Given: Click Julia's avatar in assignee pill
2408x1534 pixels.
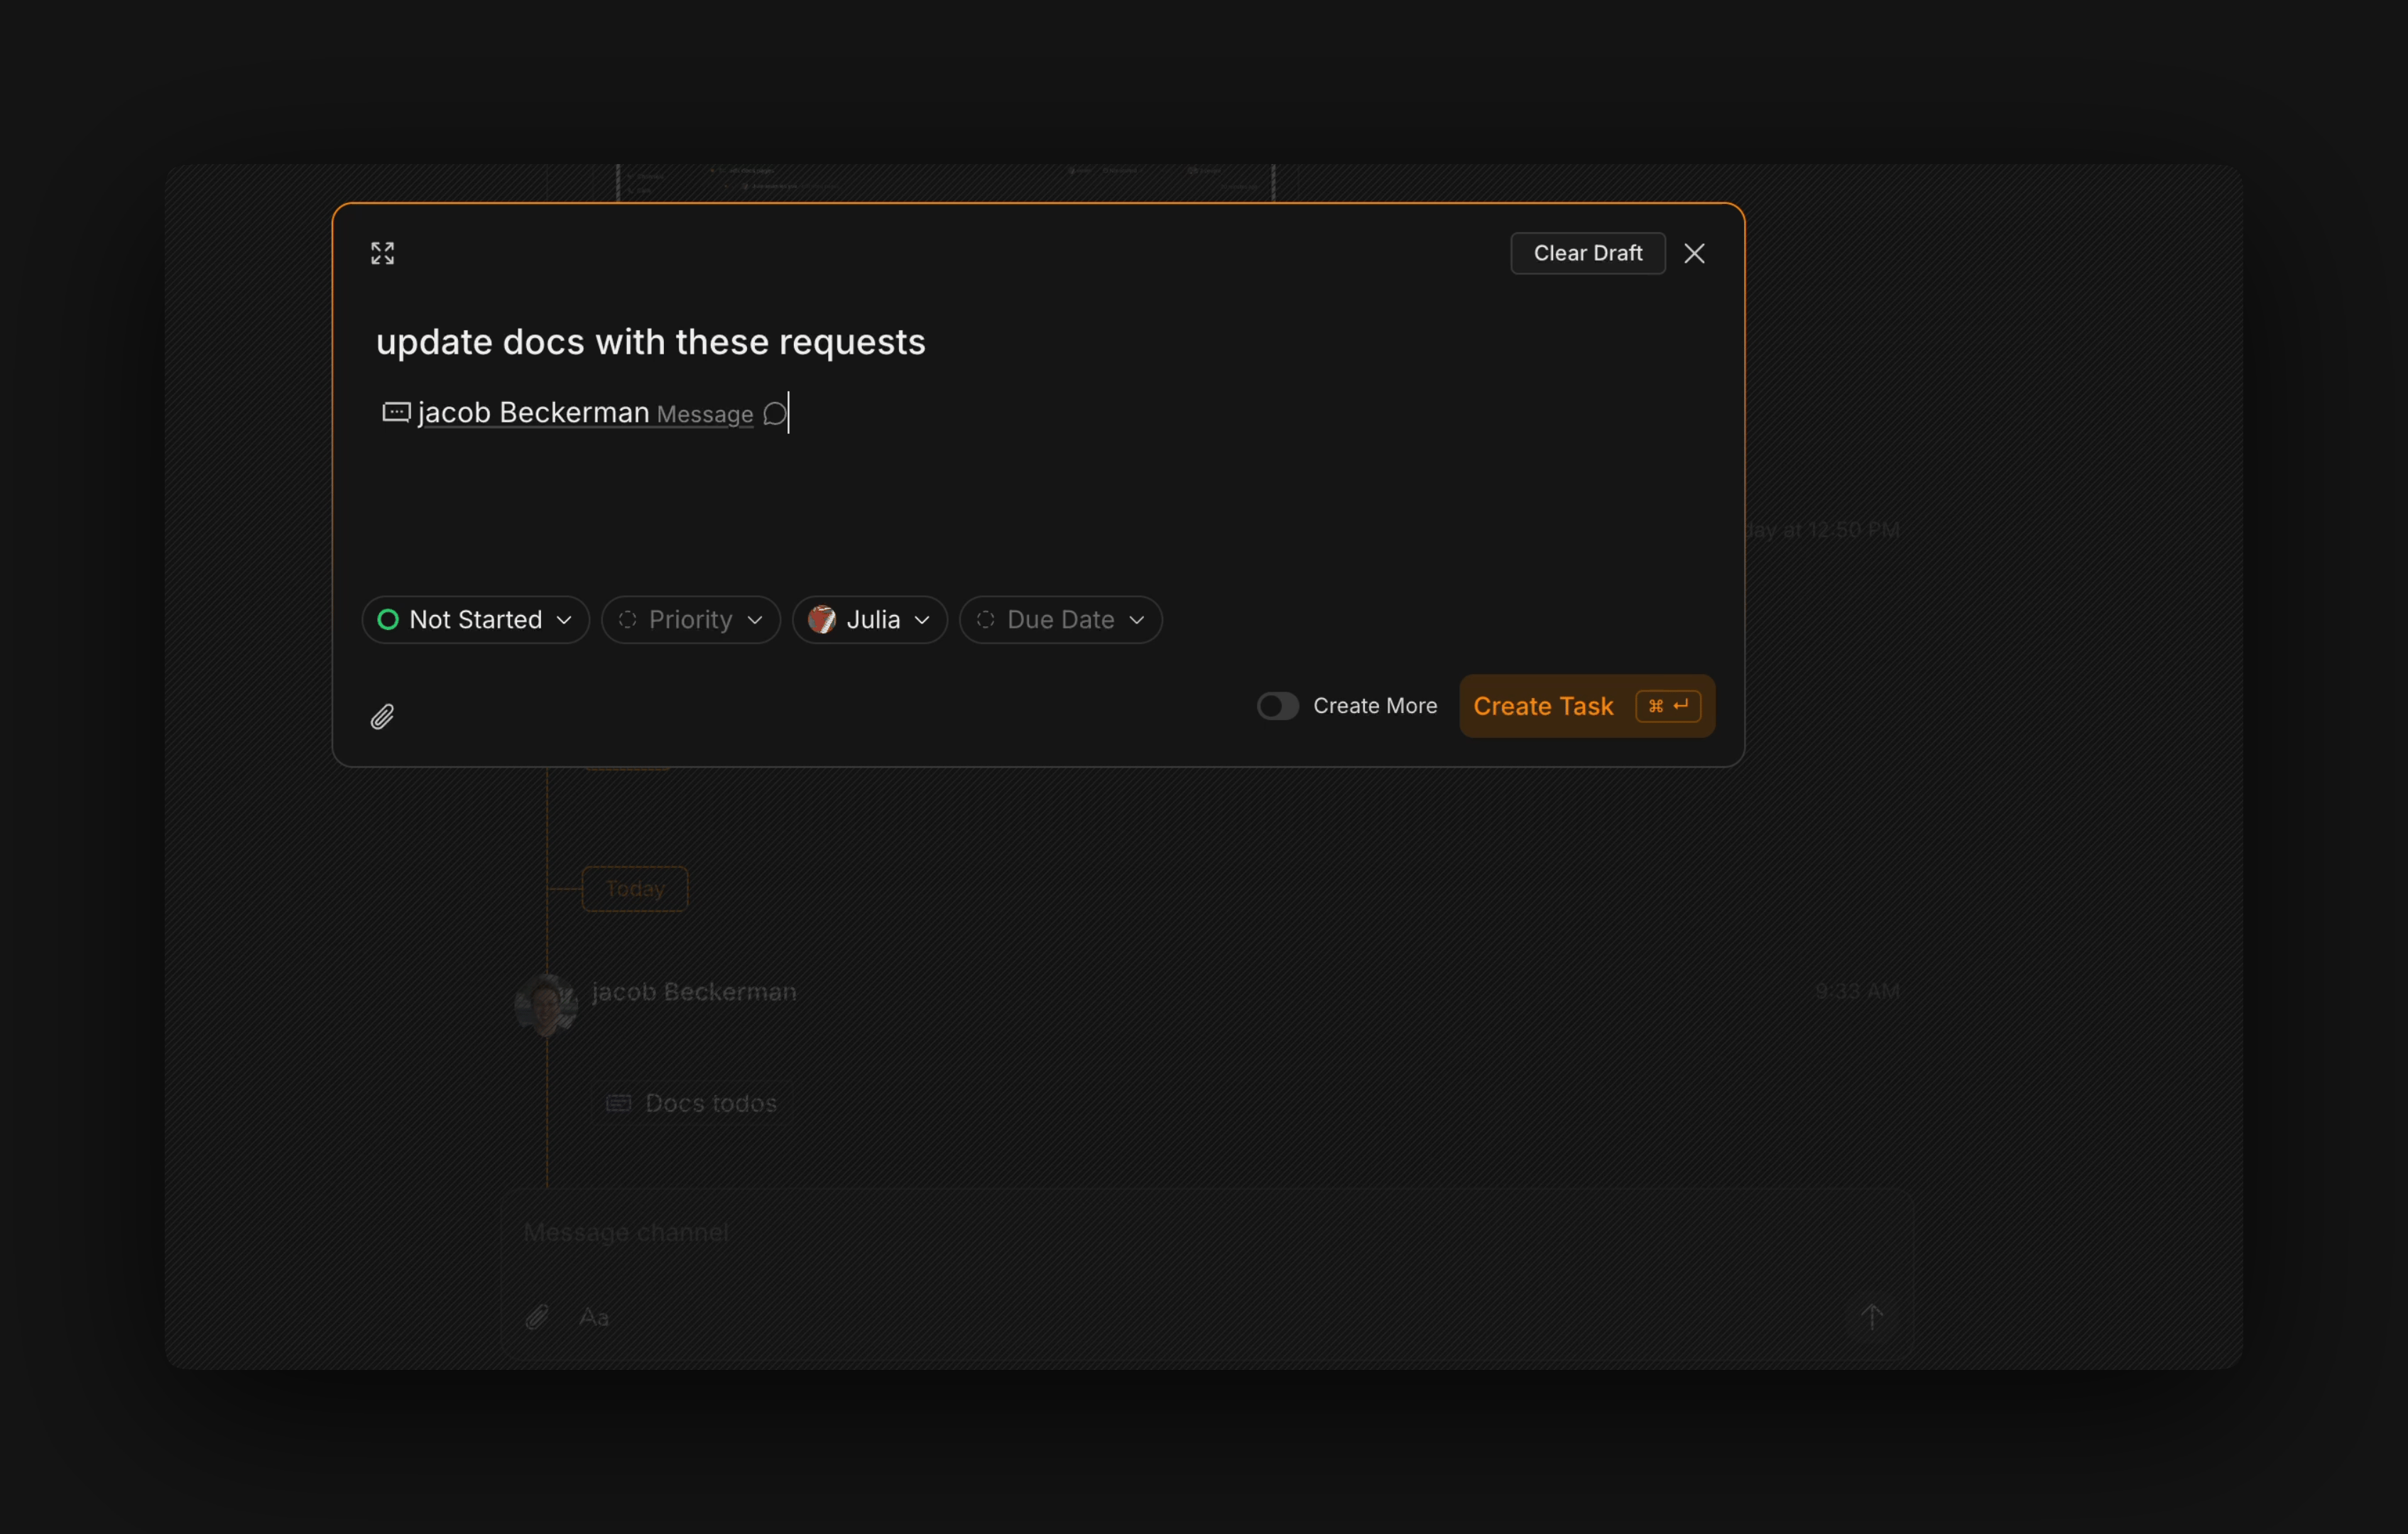Looking at the screenshot, I should pyautogui.click(x=821, y=620).
